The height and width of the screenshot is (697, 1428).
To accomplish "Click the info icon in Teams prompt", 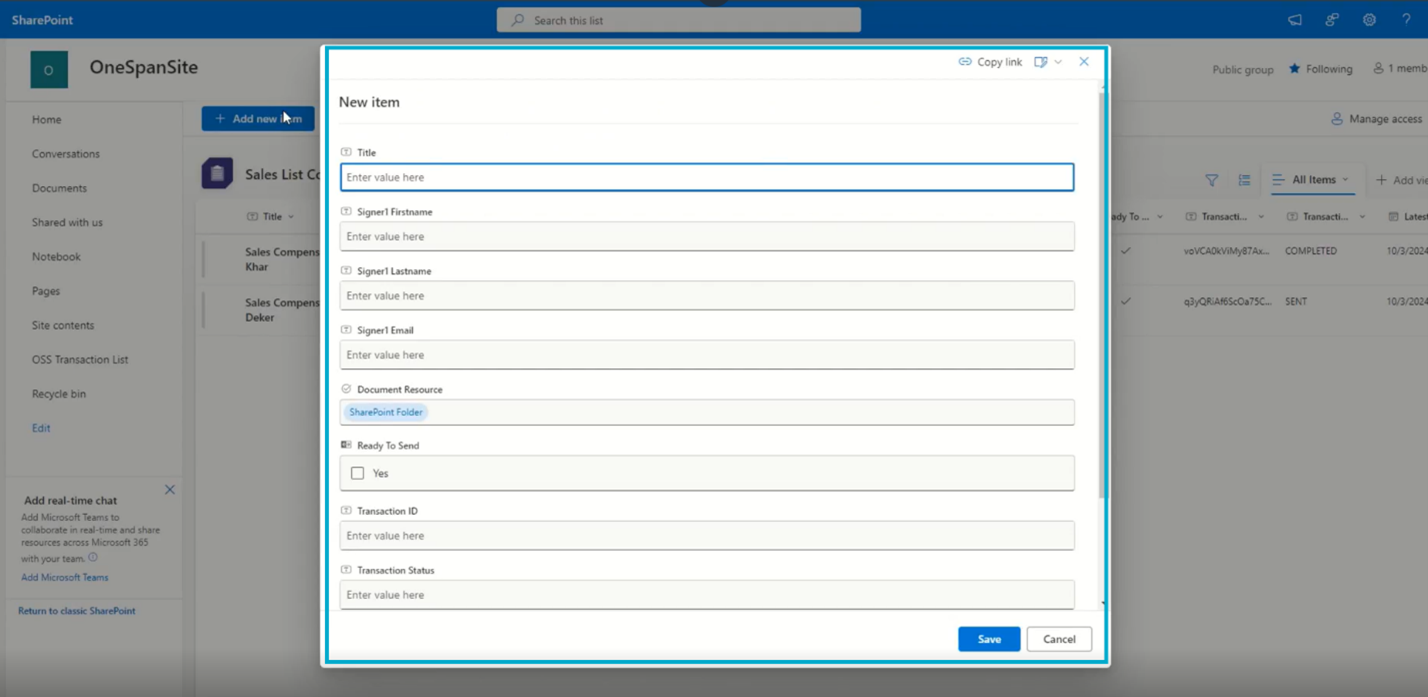I will 93,558.
